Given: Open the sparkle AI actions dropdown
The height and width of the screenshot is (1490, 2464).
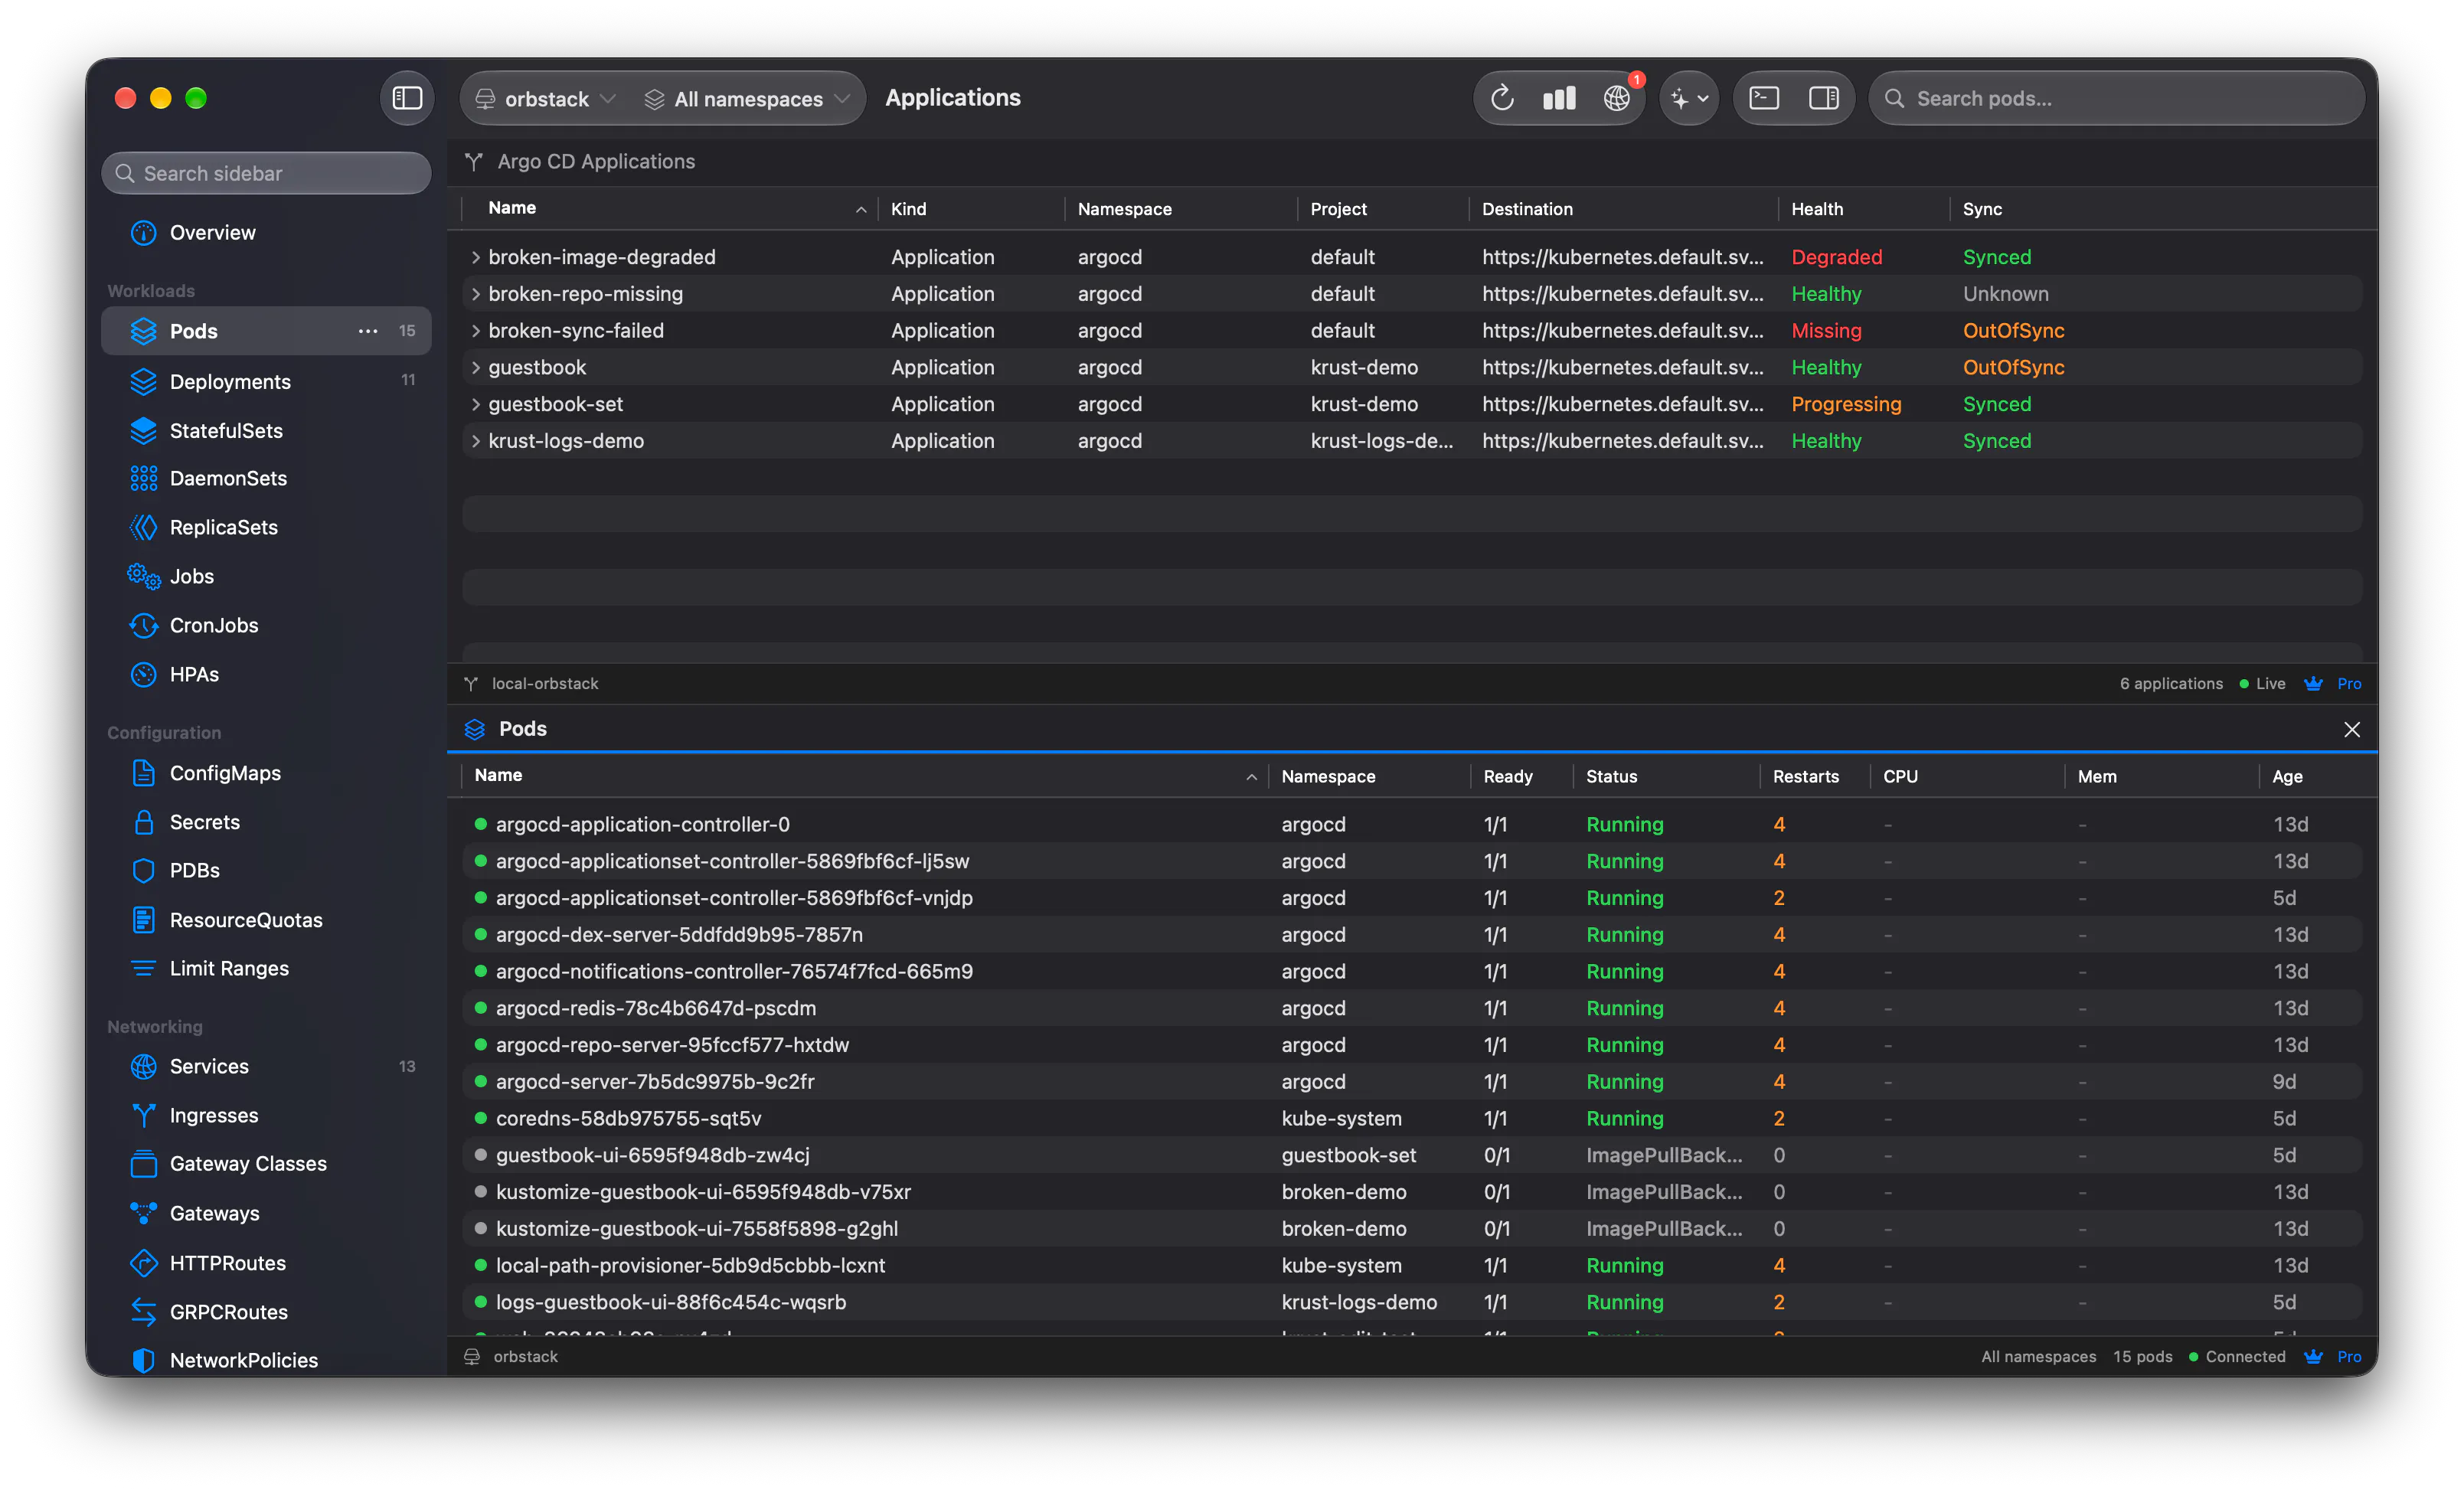Looking at the screenshot, I should pyautogui.click(x=1689, y=98).
